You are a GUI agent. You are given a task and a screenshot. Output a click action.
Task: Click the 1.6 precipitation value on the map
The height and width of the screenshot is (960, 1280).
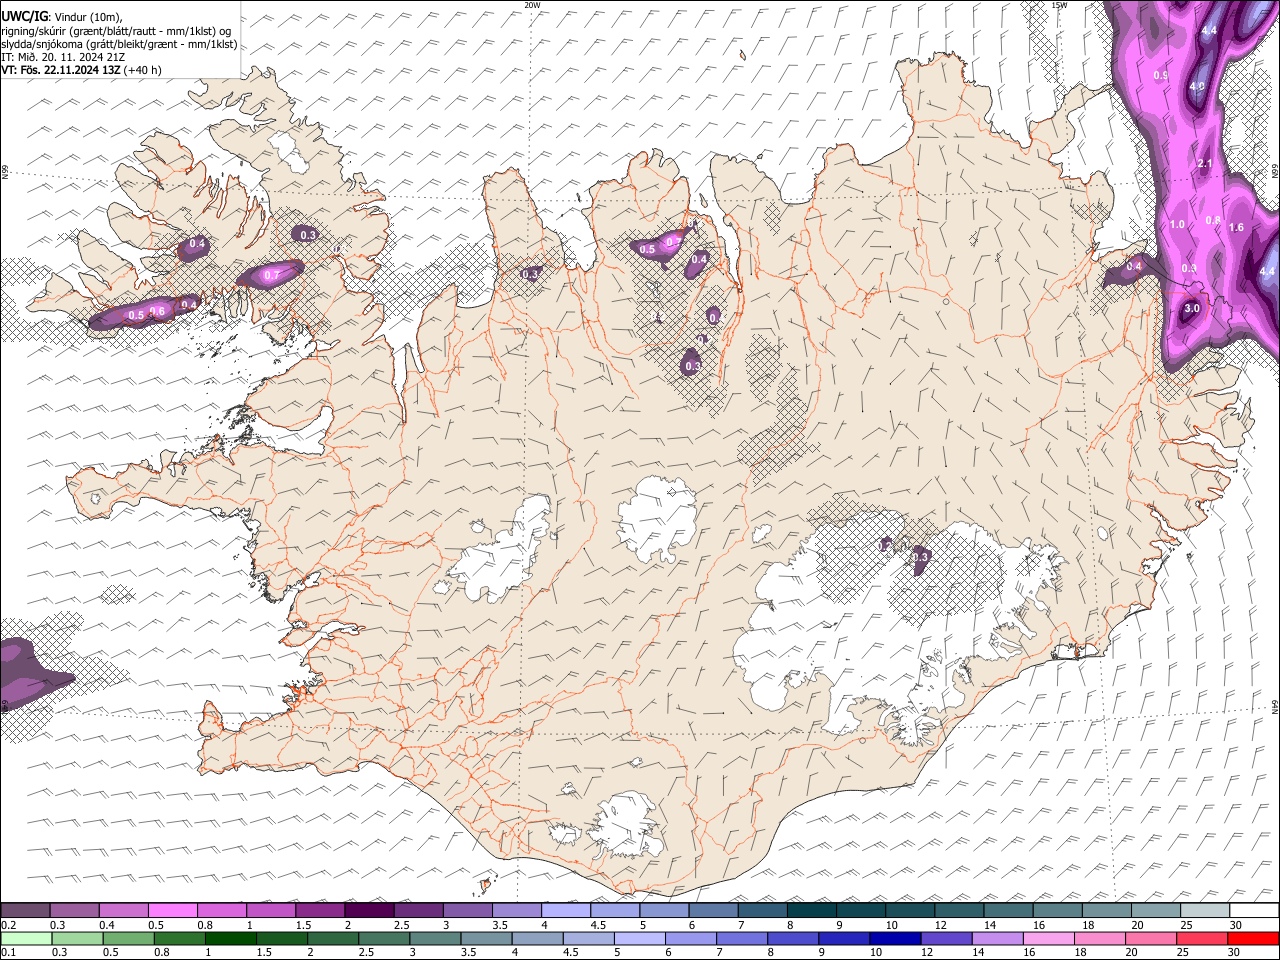point(1236,228)
